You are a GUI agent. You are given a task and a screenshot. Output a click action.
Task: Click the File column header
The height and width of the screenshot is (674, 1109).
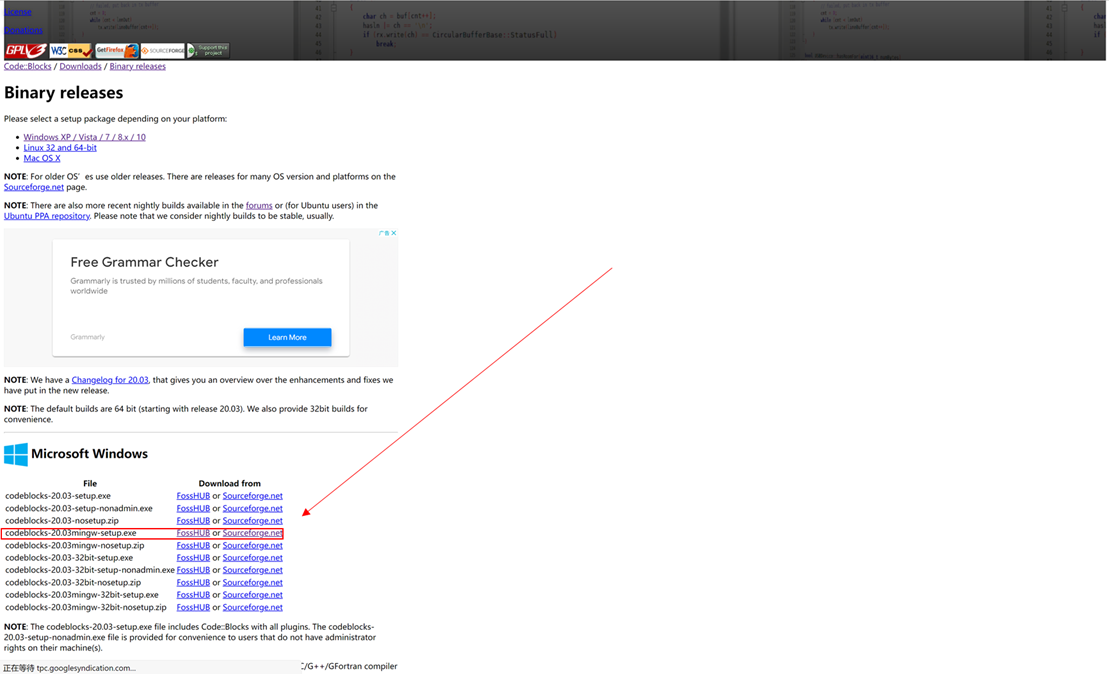[90, 484]
